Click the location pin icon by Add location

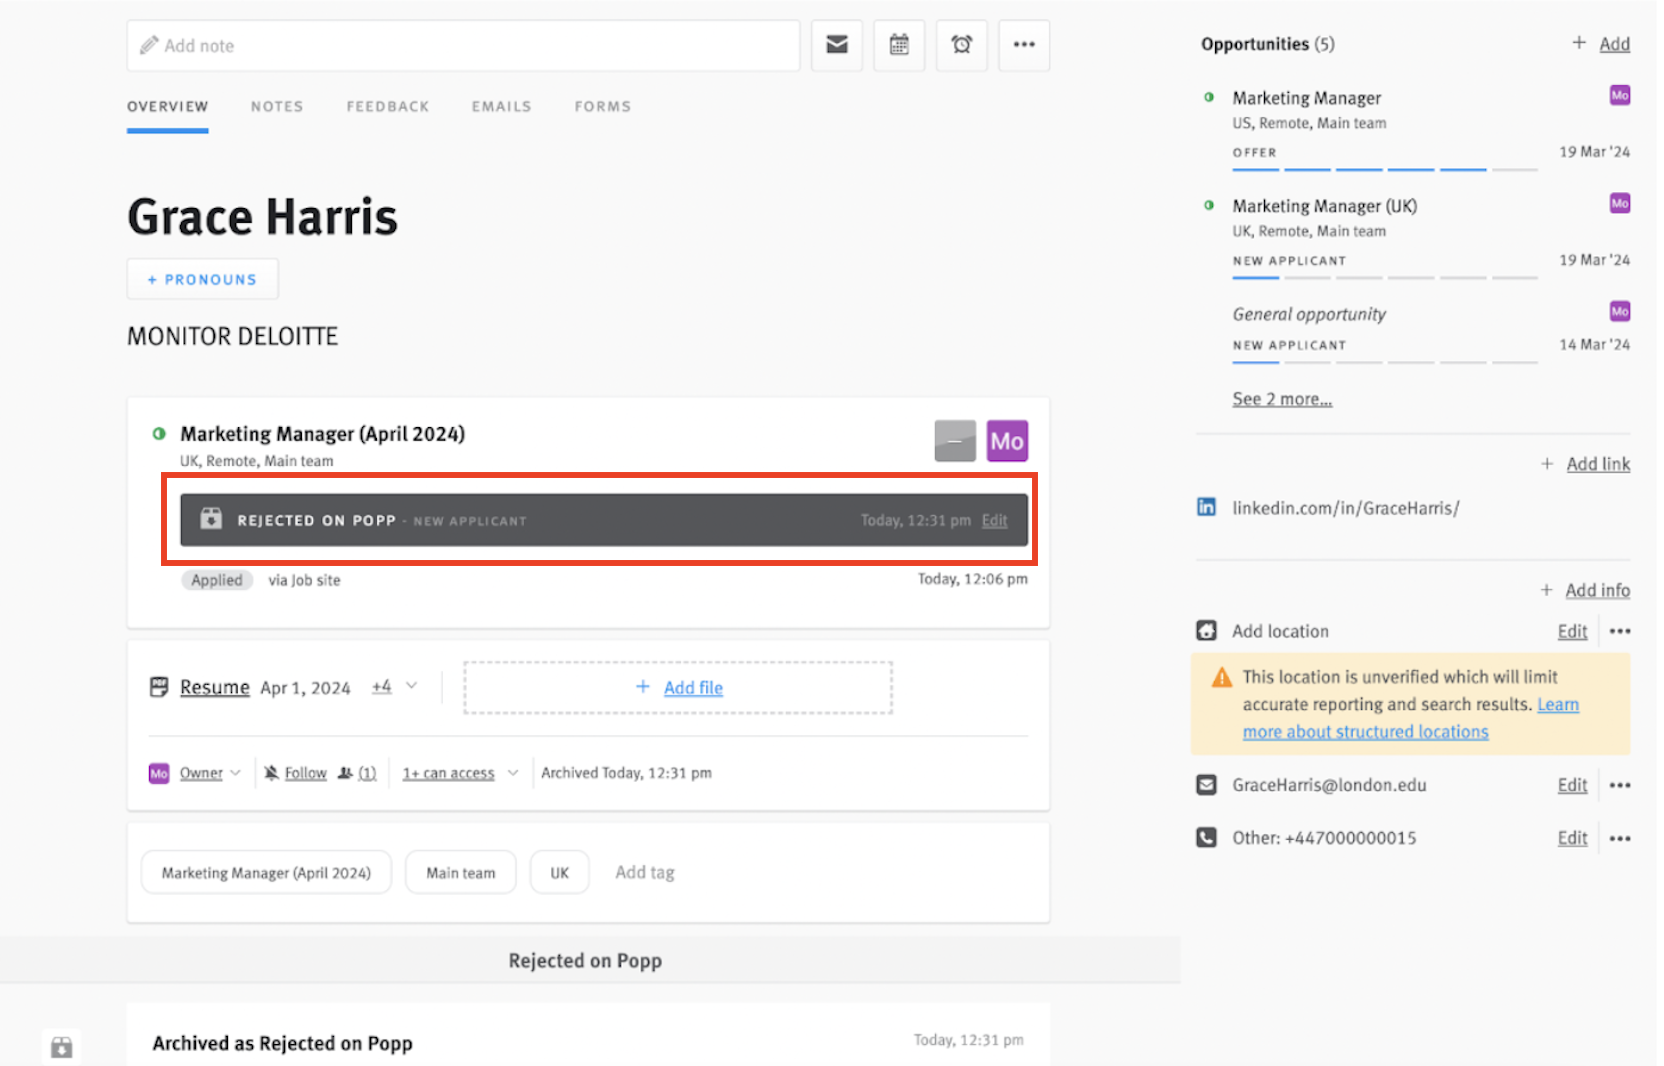[x=1207, y=631]
